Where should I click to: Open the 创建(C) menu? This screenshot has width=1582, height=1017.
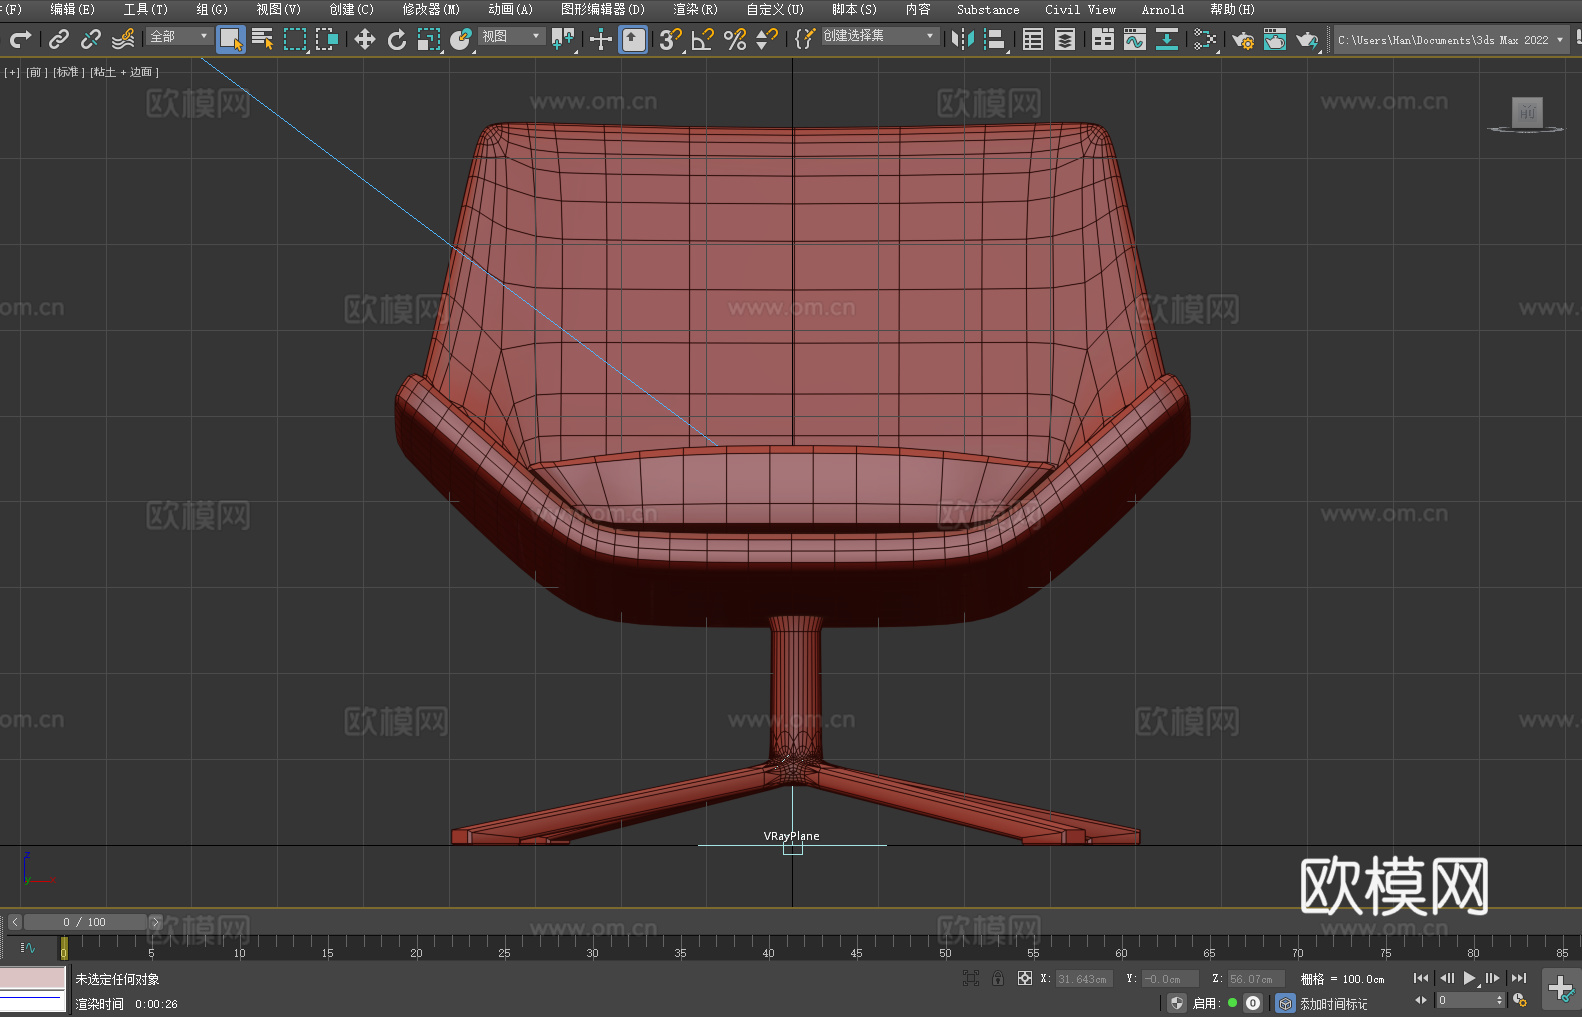[352, 9]
